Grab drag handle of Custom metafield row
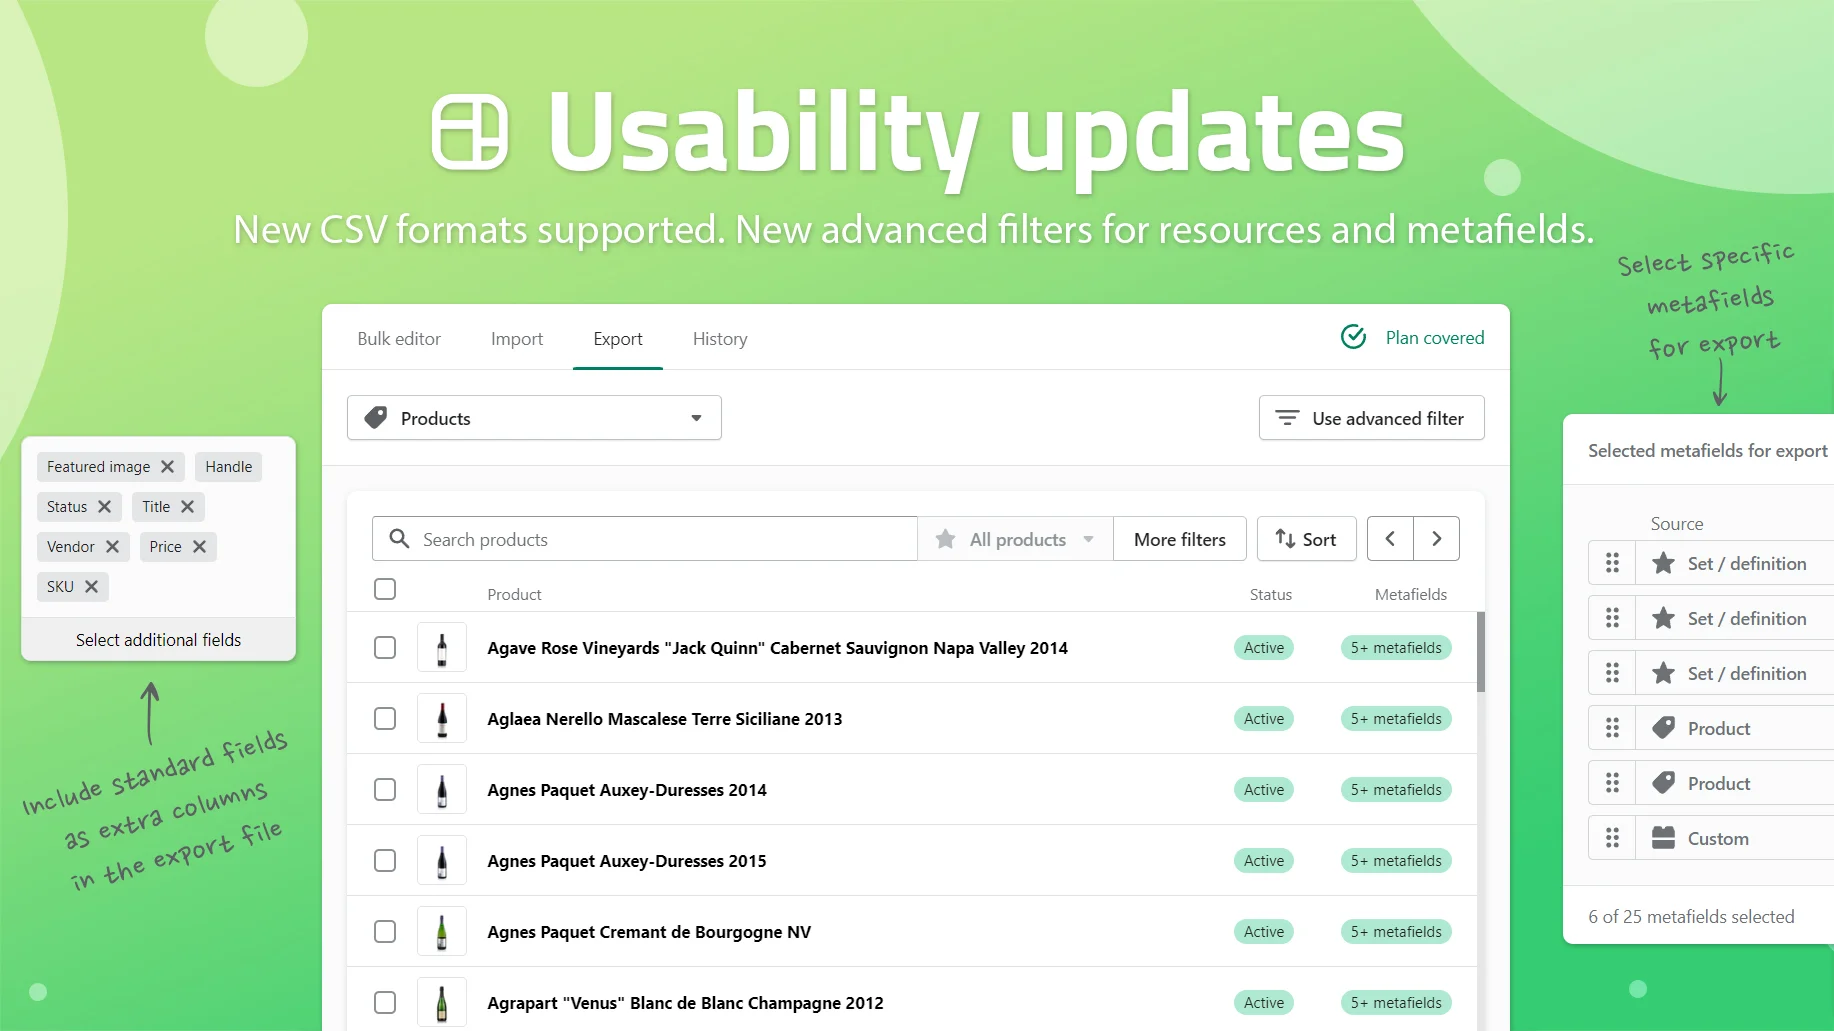This screenshot has width=1834, height=1031. (x=1612, y=838)
